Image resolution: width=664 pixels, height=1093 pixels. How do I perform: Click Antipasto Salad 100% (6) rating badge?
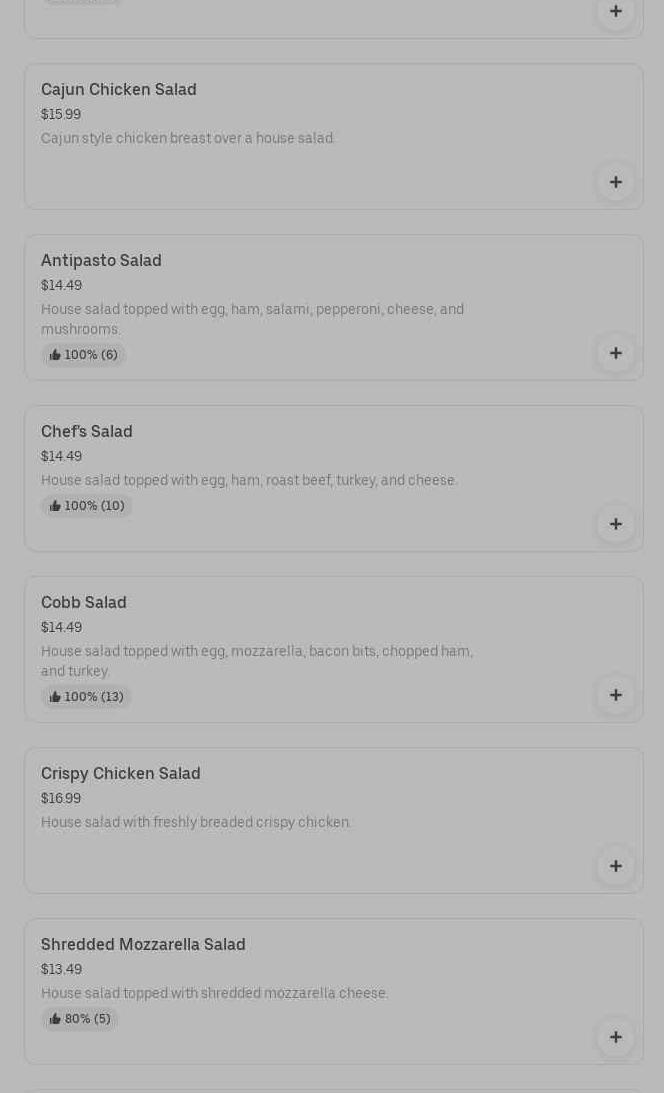(84, 355)
